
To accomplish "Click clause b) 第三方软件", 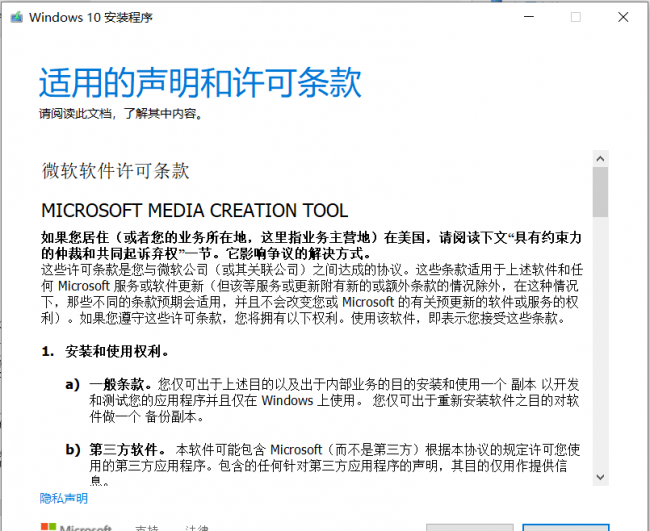I will (x=323, y=463).
